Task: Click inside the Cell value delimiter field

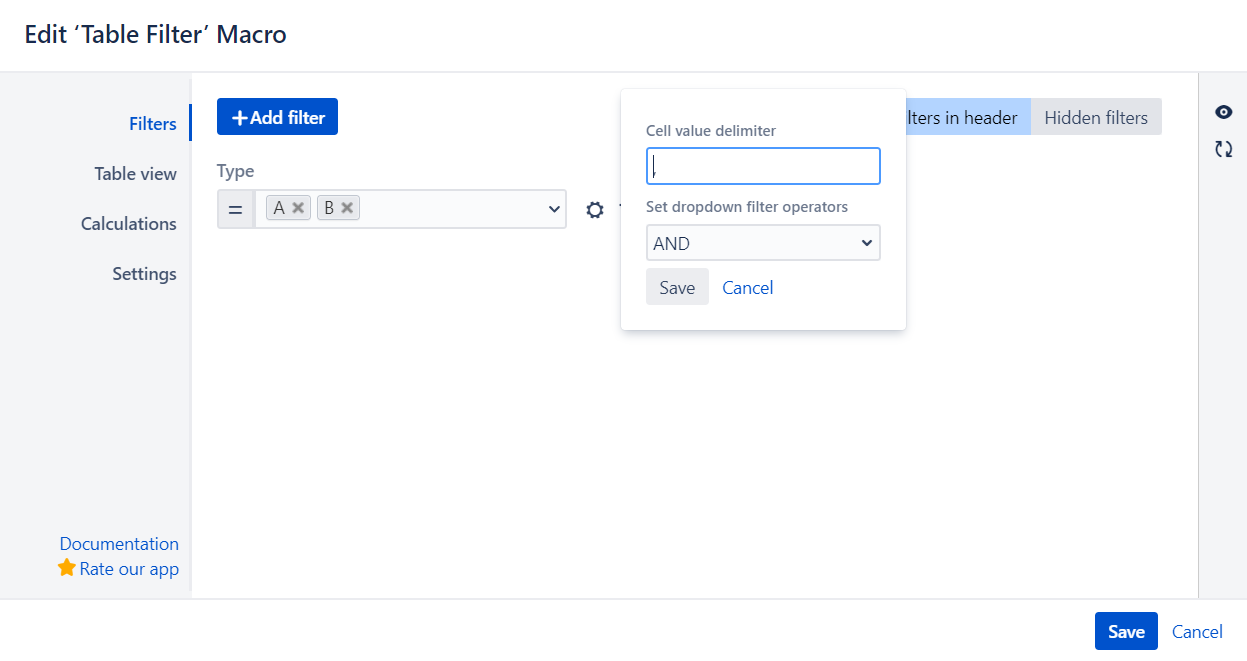Action: [x=763, y=165]
